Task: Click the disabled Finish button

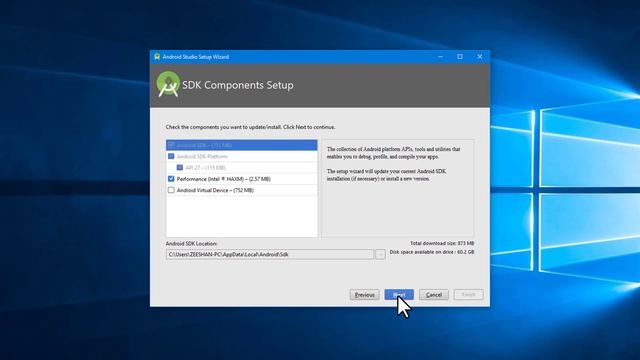Action: [x=469, y=295]
